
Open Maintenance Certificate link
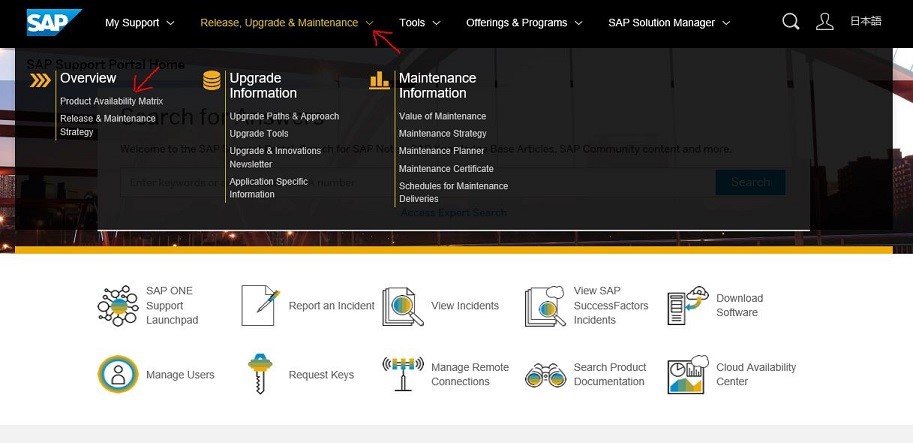point(446,169)
